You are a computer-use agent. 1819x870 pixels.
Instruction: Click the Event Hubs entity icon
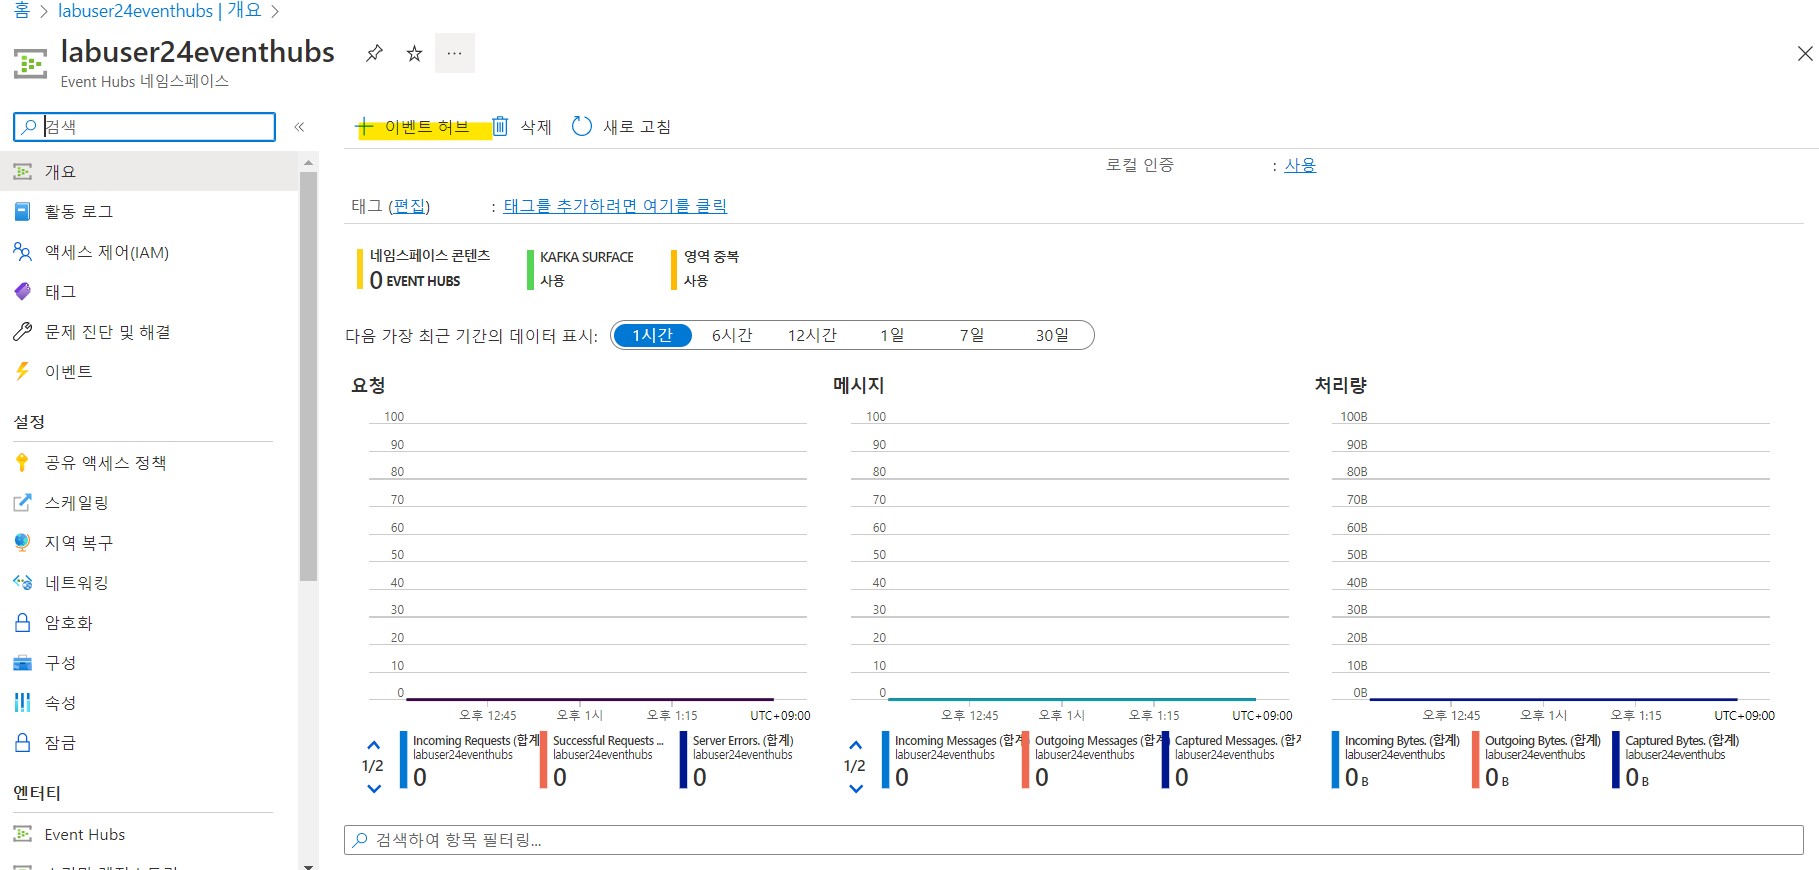tap(22, 834)
